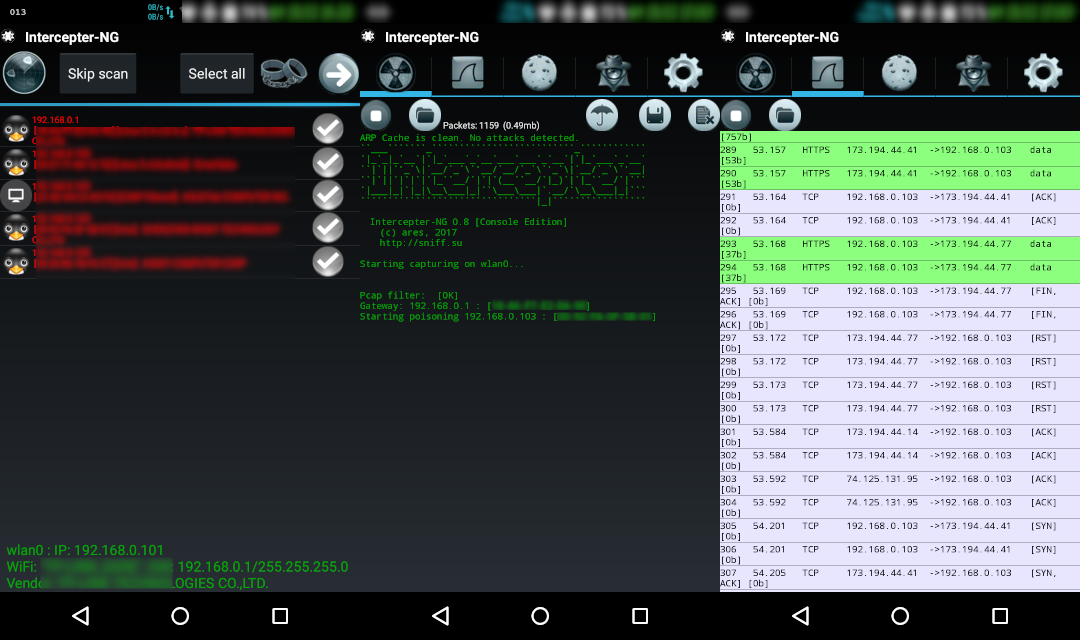Open gear settings tab on console screen
Image resolution: width=1080 pixels, height=640 pixels.
pos(683,73)
